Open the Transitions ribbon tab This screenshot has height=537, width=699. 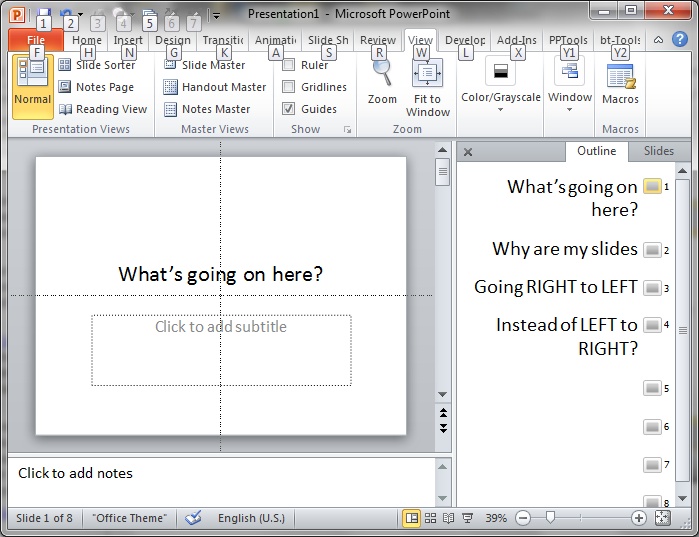223,40
